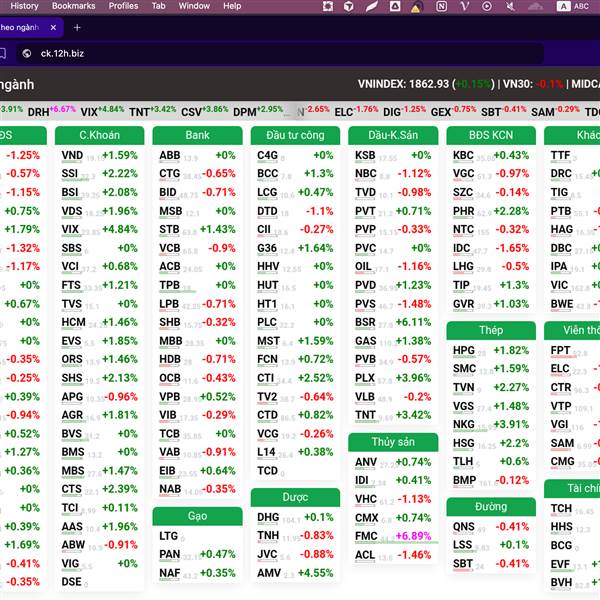Screen dimensions: 600x600
Task: Click the muted sound icon in menu bar
Action: (510, 6)
